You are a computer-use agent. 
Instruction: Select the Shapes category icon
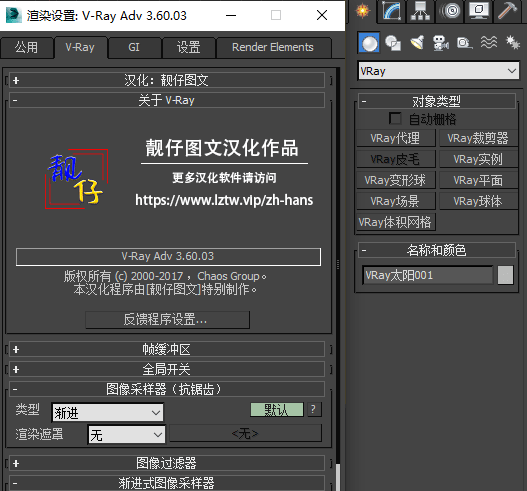[393, 43]
